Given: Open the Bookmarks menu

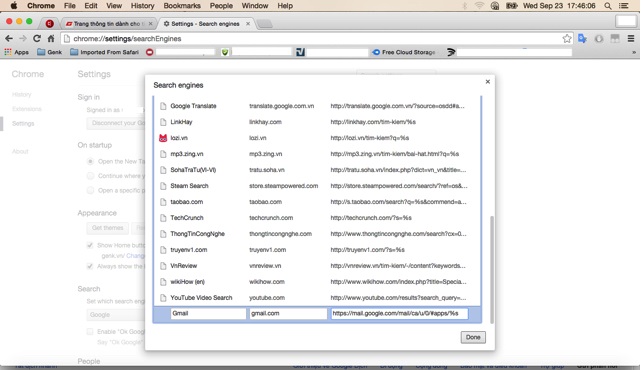Looking at the screenshot, I should click(182, 6).
